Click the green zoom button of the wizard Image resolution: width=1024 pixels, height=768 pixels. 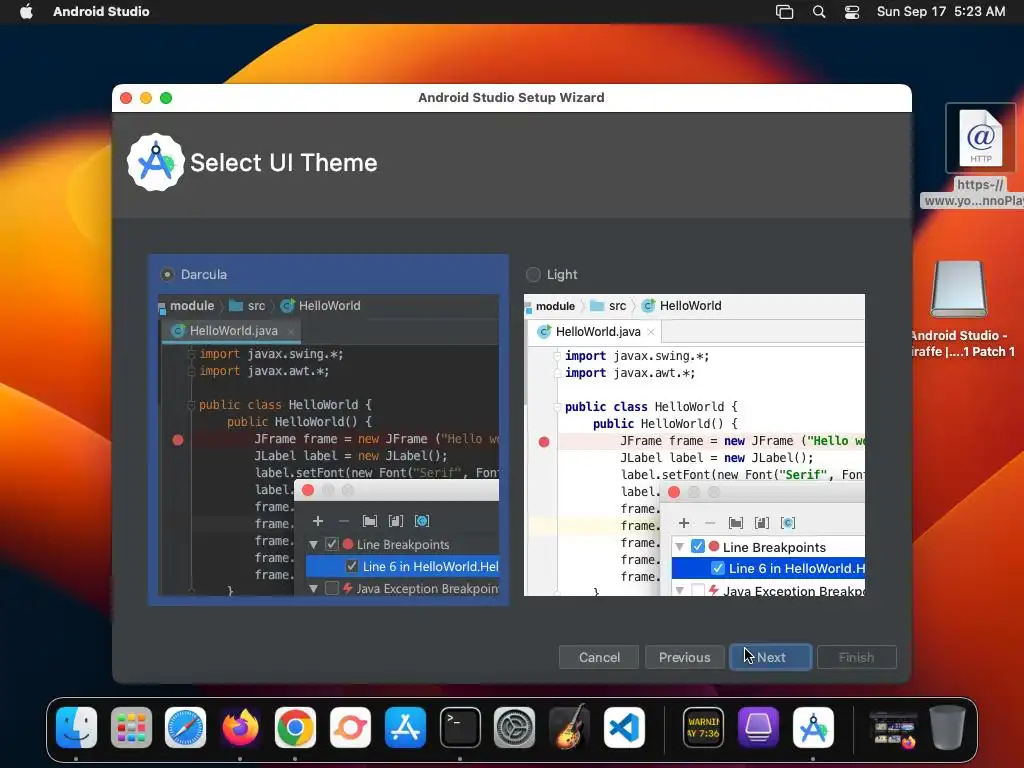166,98
